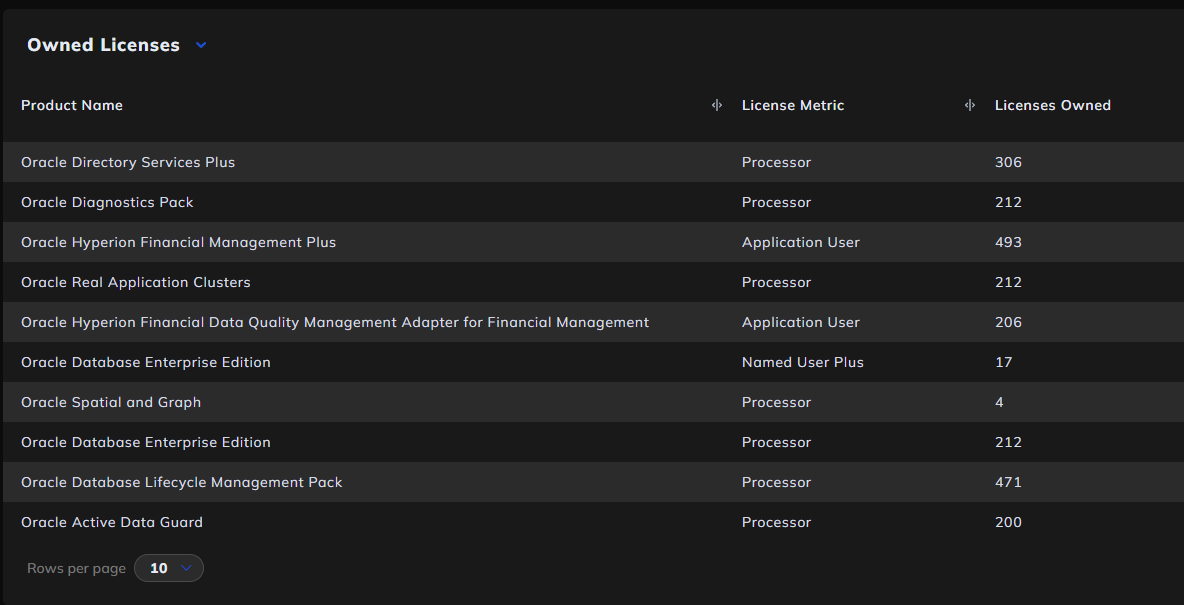Select Oracle Diagnostics Pack row
The height and width of the screenshot is (605, 1184).
(x=594, y=202)
